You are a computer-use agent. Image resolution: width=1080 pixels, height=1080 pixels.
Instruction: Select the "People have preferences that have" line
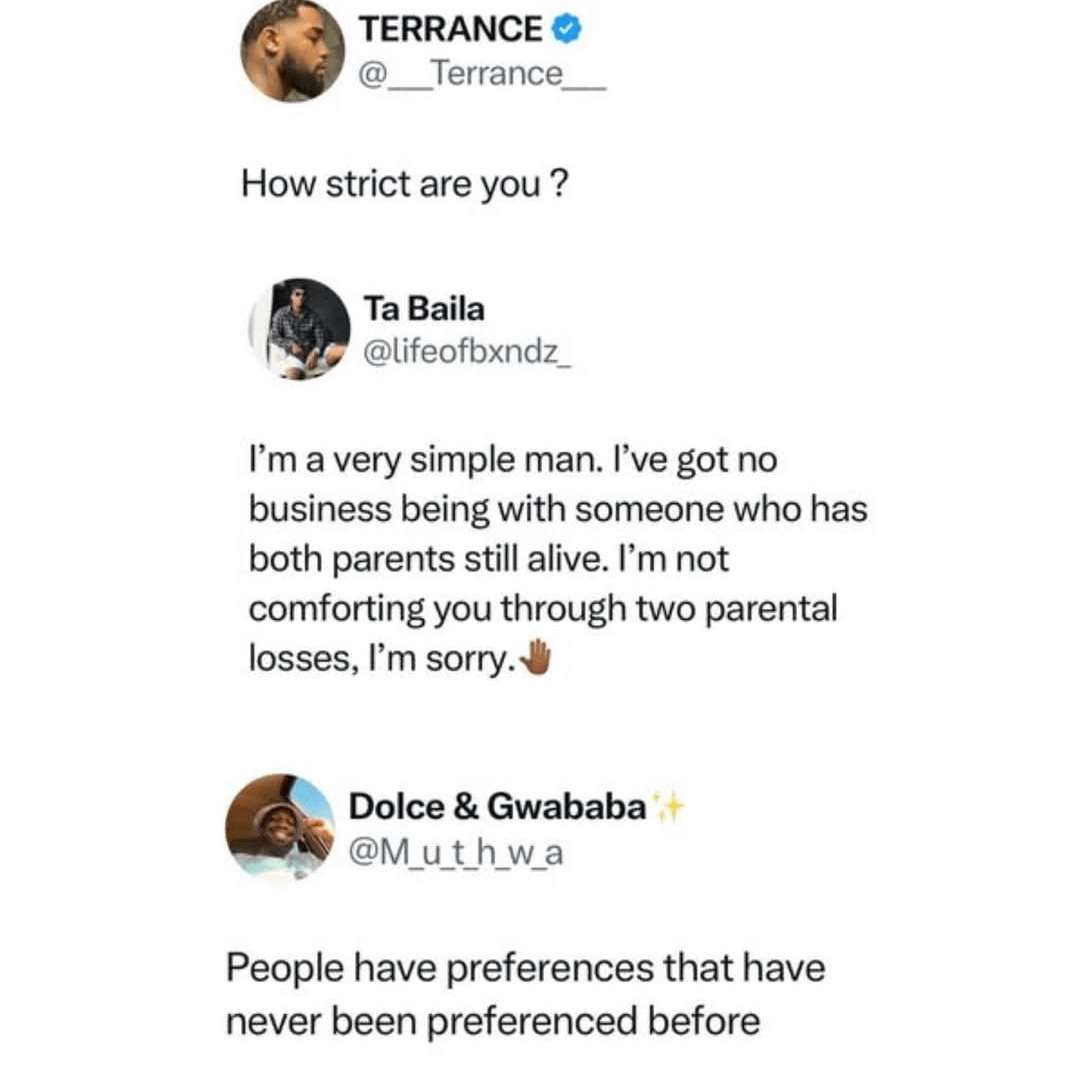tap(525, 969)
